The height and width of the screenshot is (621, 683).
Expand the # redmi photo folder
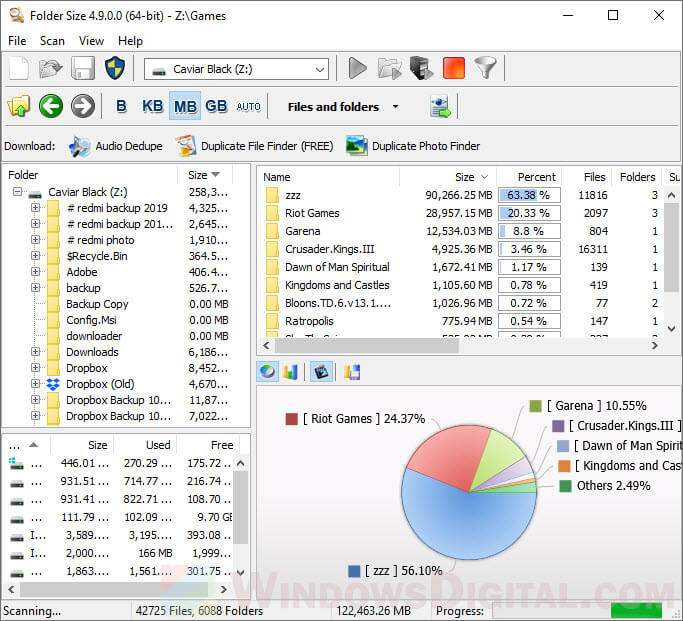(35, 240)
